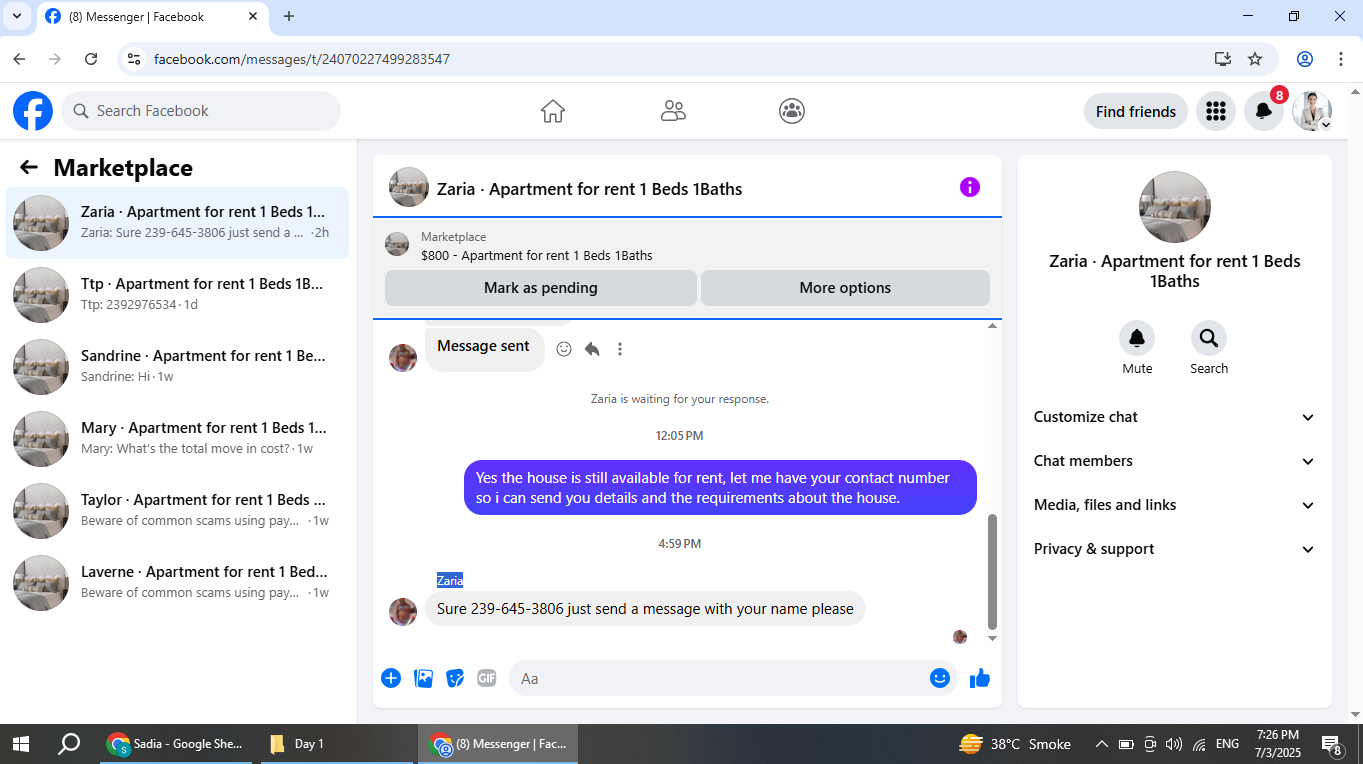
Task: Open notifications bell with badge 8
Action: point(1264,111)
